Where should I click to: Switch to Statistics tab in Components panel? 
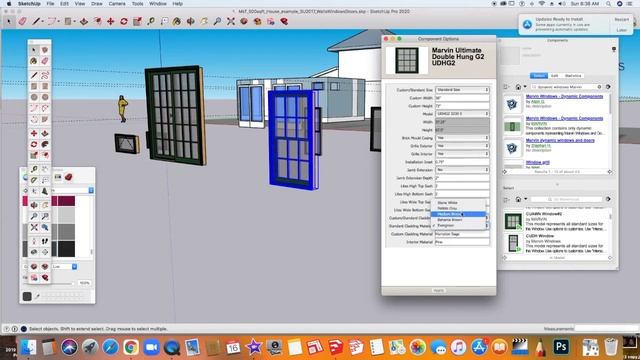click(x=573, y=76)
